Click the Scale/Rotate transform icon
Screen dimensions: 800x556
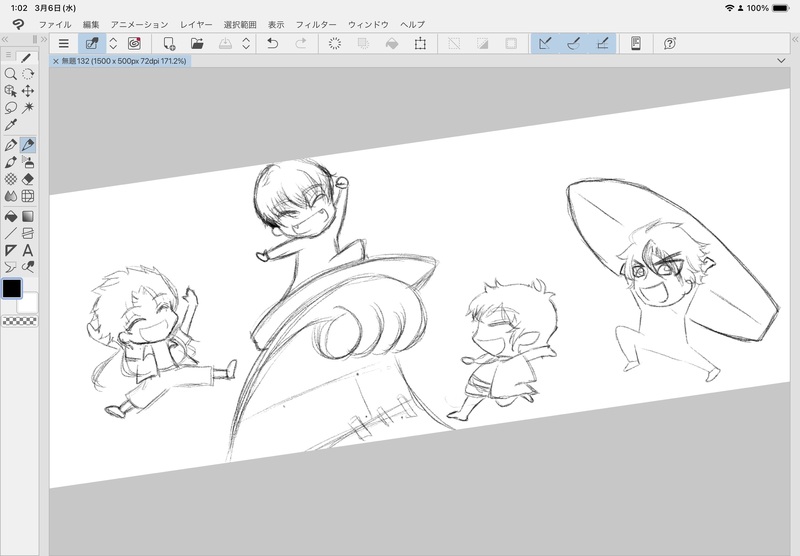point(420,44)
